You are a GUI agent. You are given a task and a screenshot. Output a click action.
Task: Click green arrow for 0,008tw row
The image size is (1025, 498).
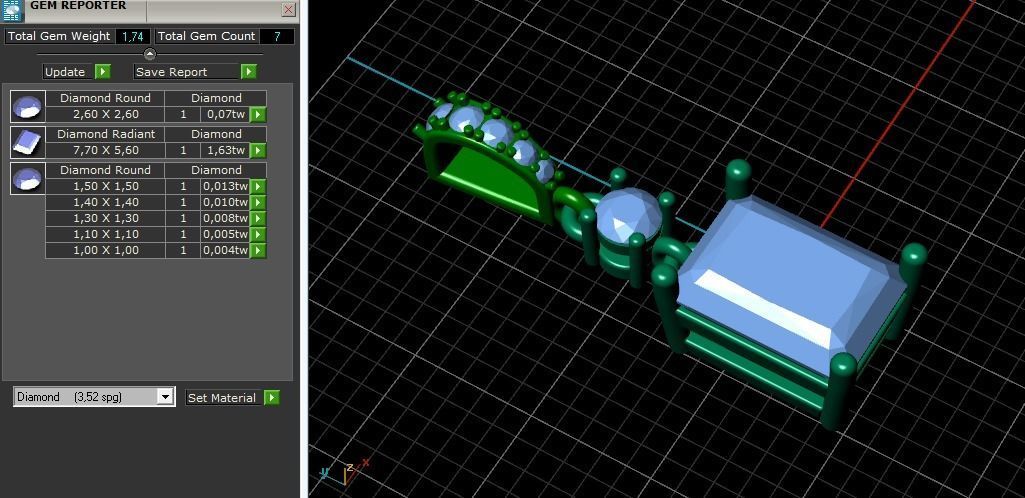click(259, 218)
